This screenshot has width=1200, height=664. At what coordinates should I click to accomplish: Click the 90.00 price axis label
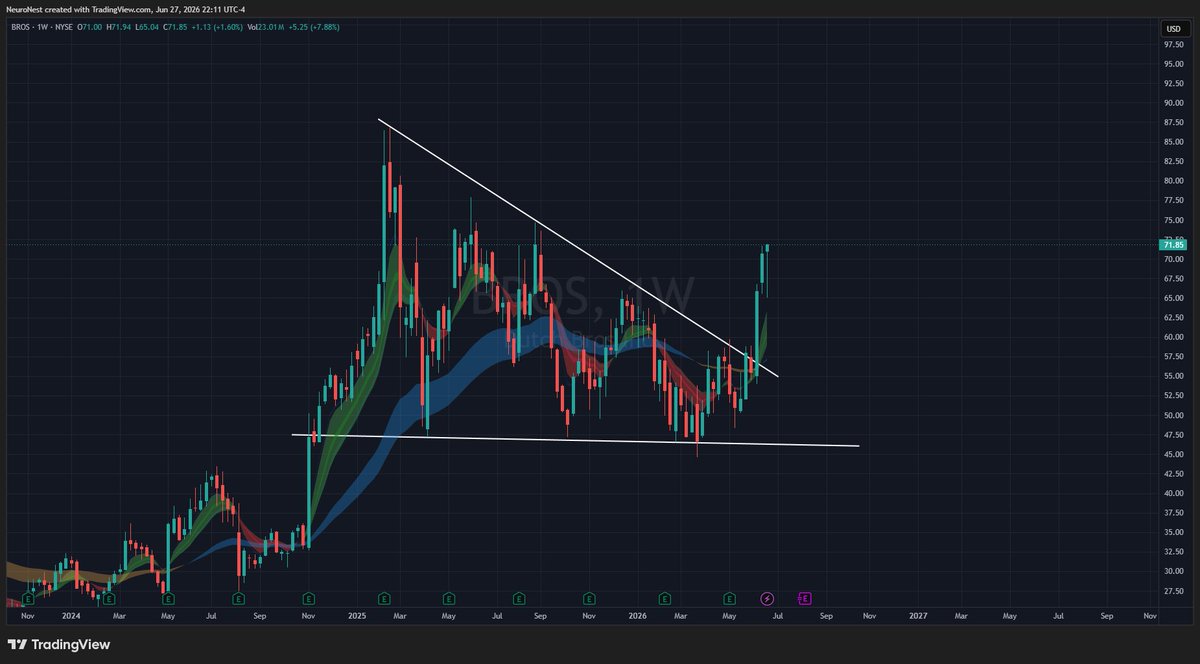1172,103
